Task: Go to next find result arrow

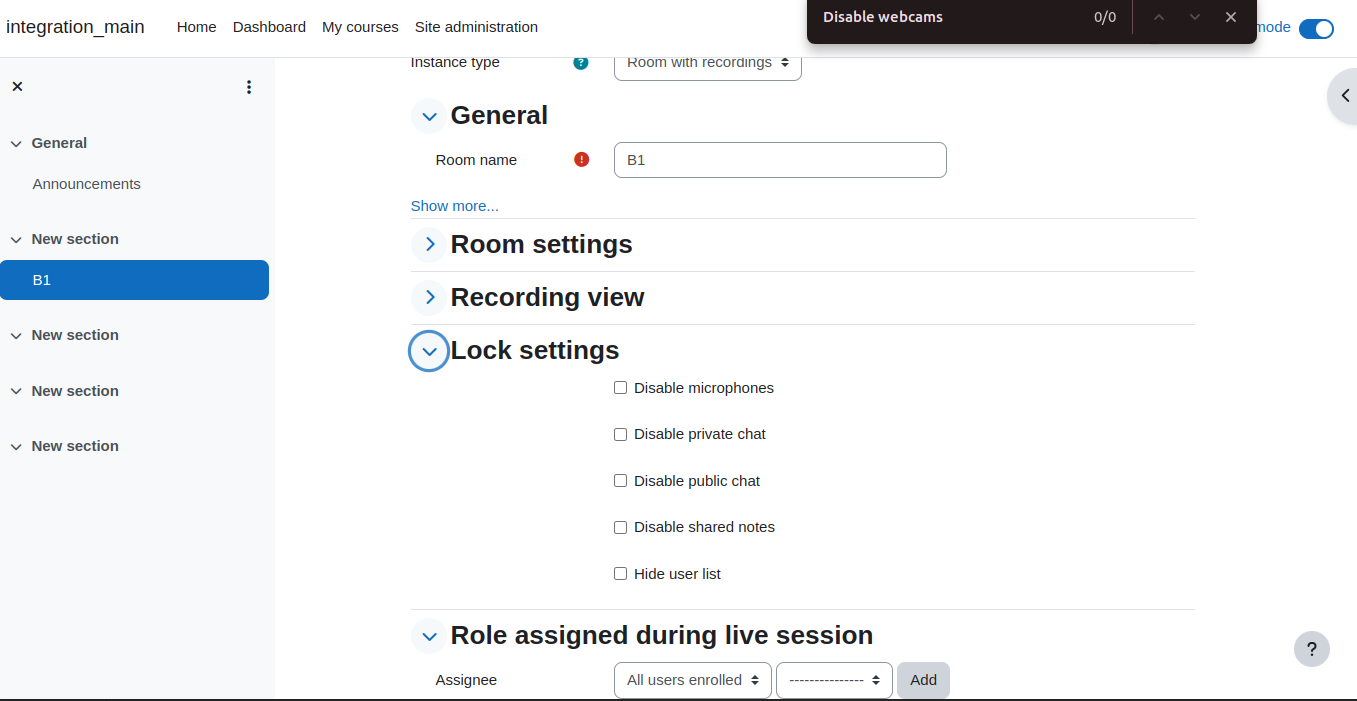Action: pos(1195,17)
